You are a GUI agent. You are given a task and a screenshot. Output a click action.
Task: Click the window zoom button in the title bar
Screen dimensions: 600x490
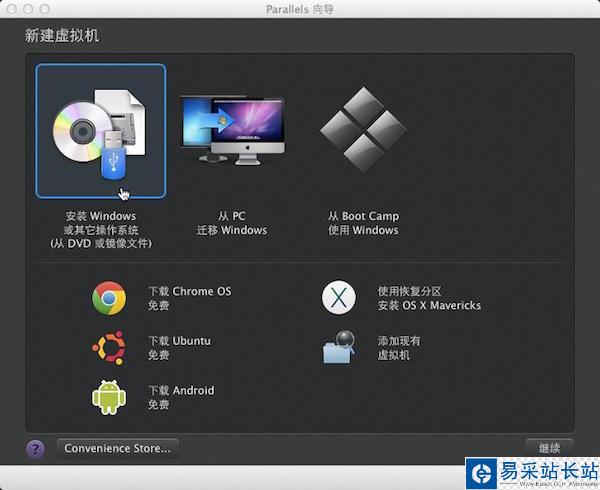(45, 9)
